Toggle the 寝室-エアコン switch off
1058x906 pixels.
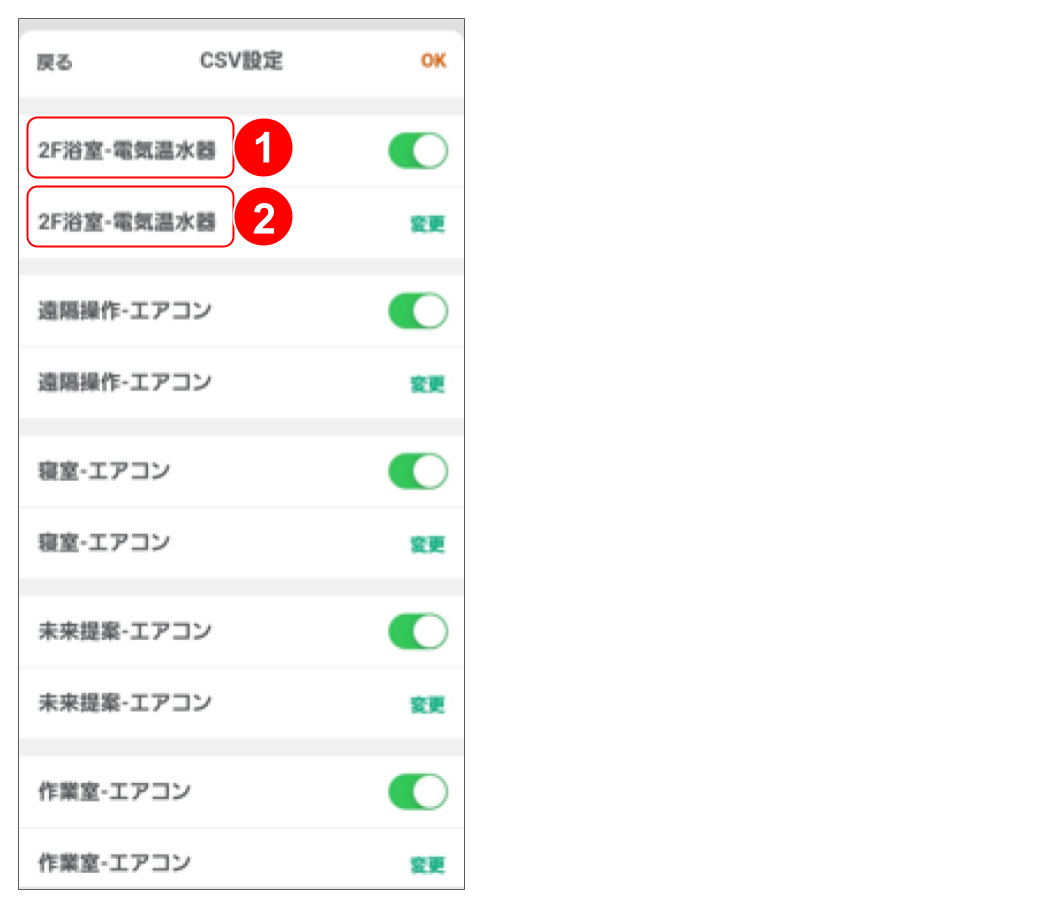418,471
